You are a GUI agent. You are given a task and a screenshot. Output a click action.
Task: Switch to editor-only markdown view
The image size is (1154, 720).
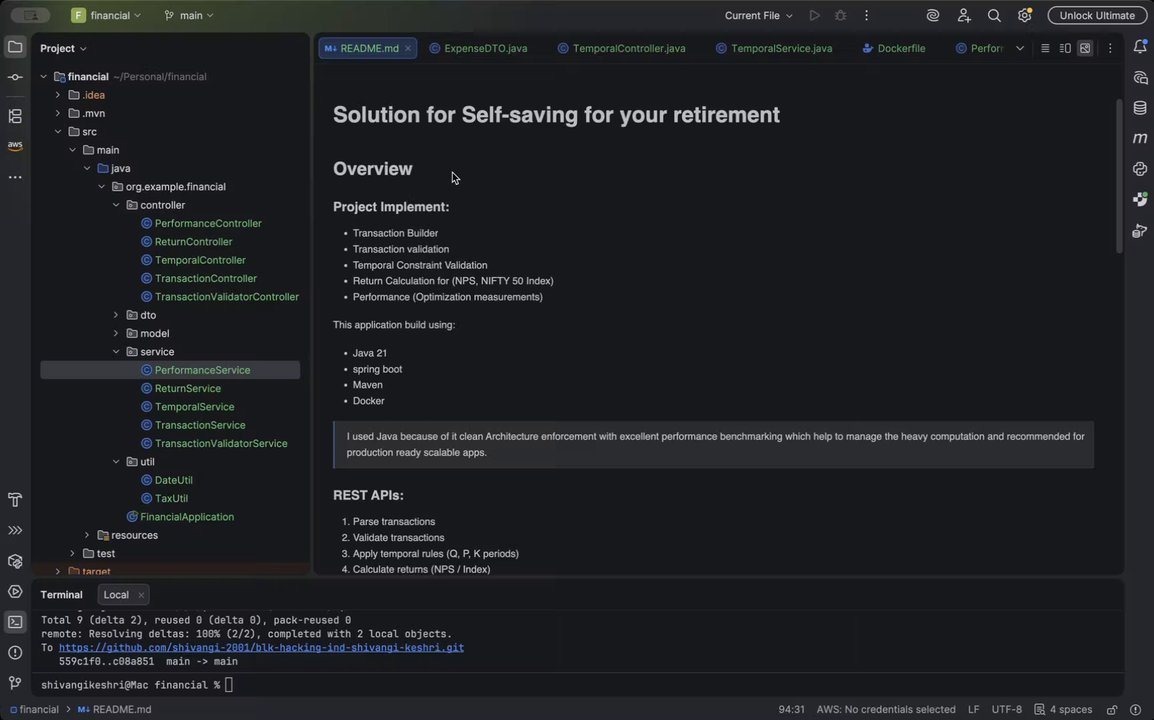coord(1045,48)
